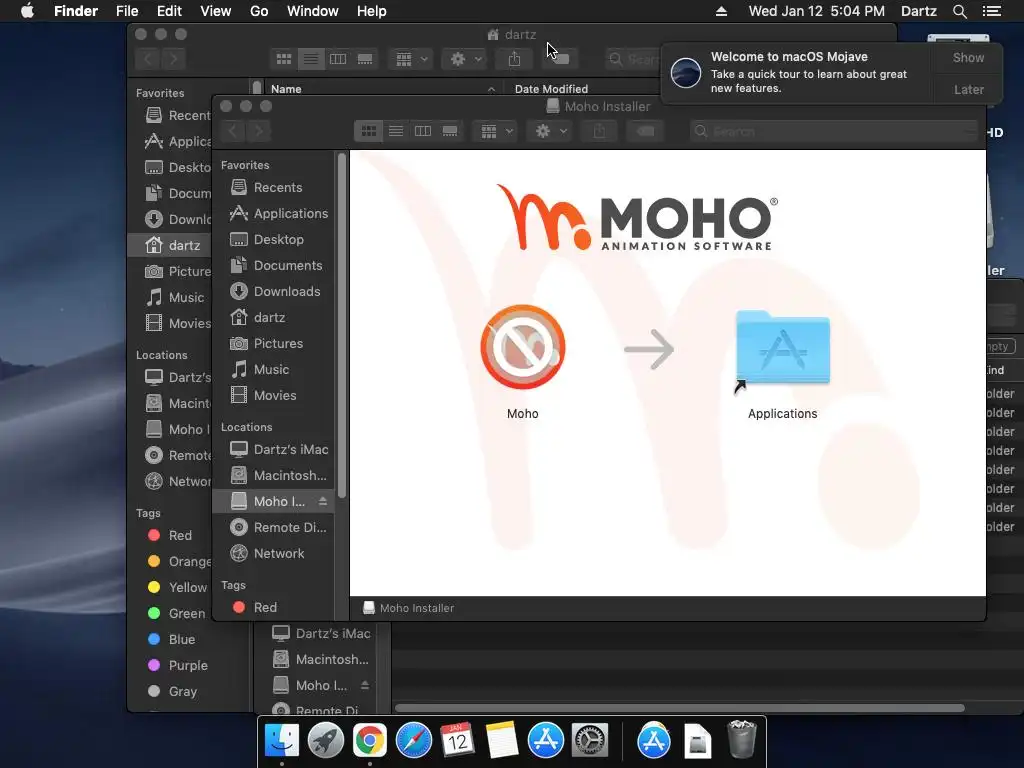
Task: Switch dartz window to icon view
Action: pos(284,59)
